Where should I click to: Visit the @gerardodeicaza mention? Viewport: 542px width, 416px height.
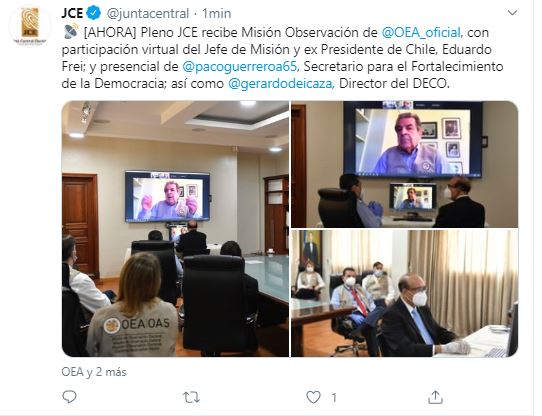pos(280,83)
